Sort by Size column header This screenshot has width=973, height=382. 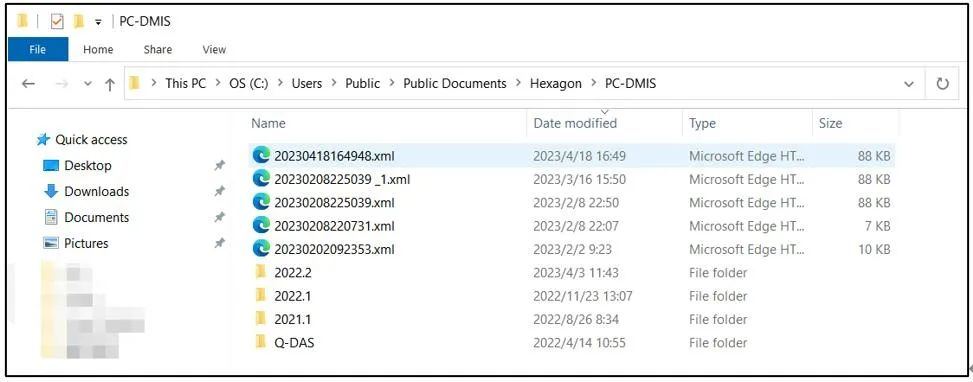click(x=830, y=123)
